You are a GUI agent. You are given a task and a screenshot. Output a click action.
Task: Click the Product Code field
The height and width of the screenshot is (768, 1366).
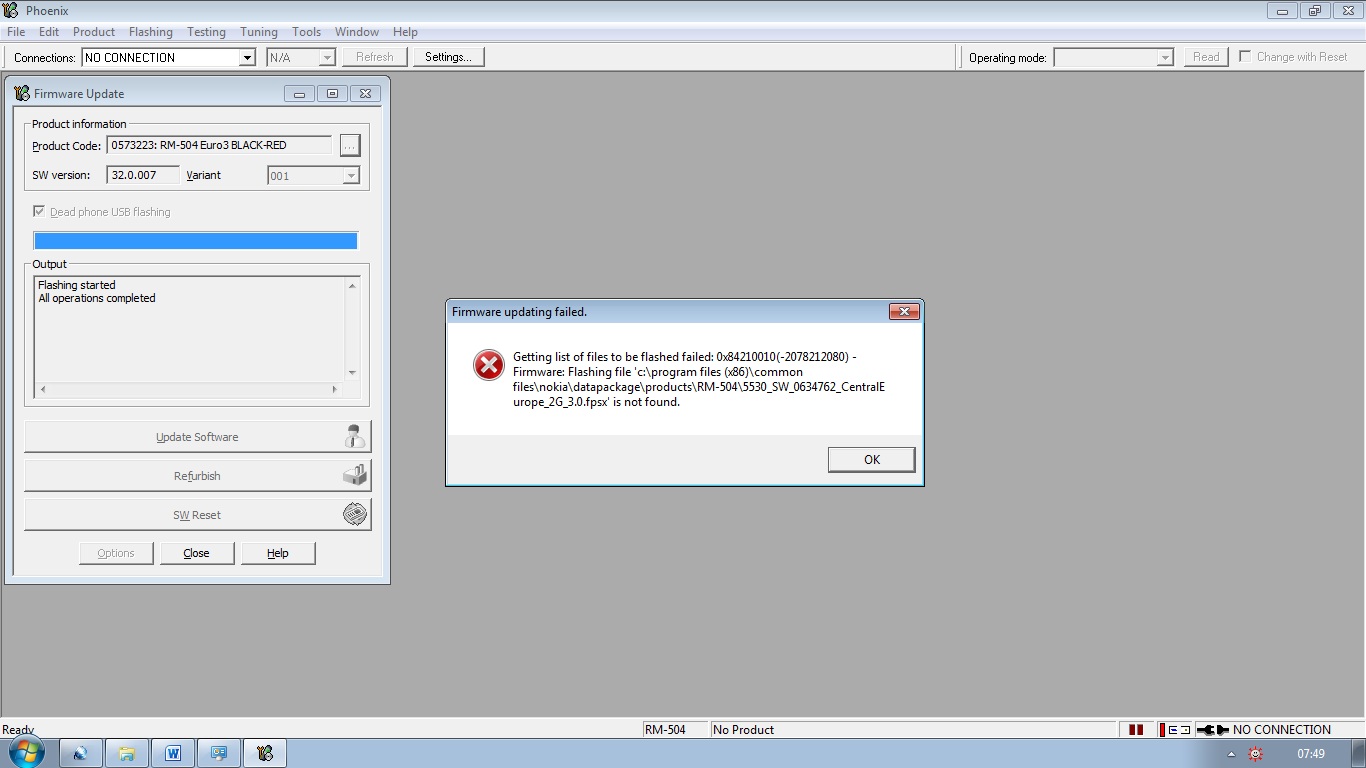coord(219,145)
